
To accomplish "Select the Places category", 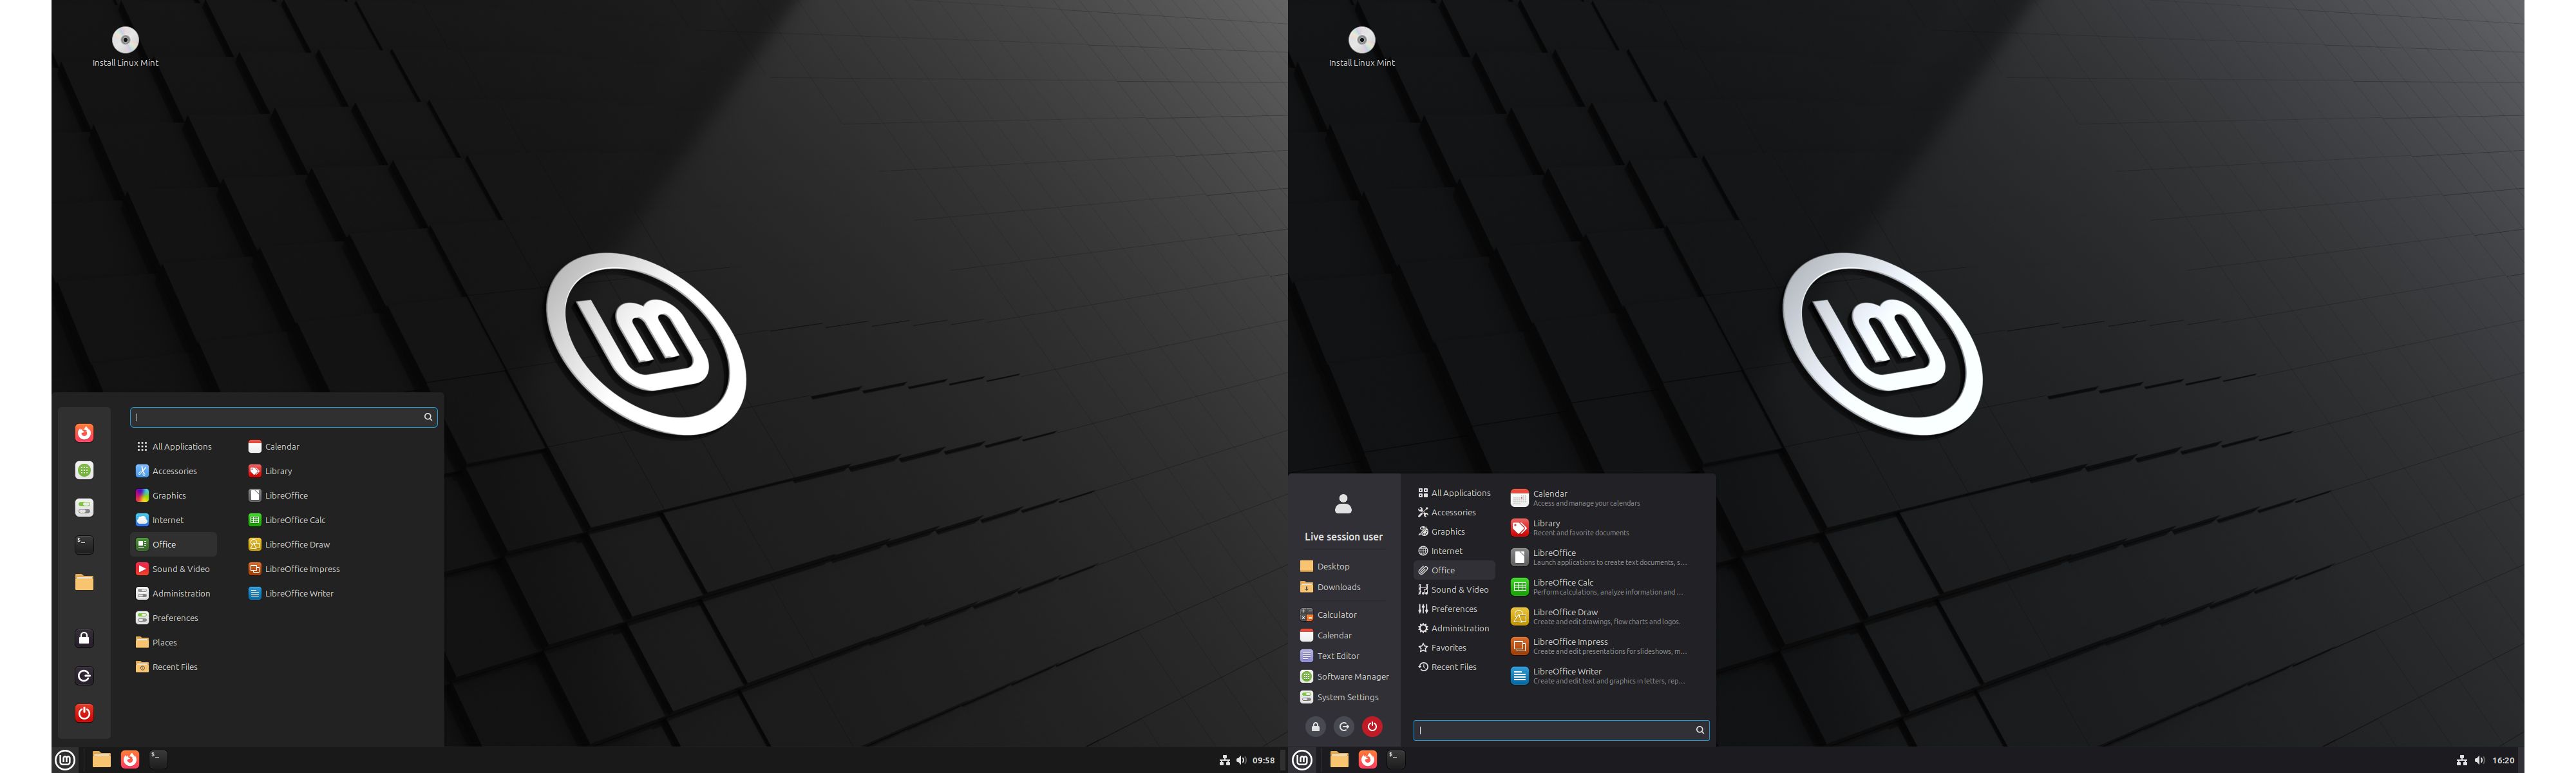I will tap(164, 643).
